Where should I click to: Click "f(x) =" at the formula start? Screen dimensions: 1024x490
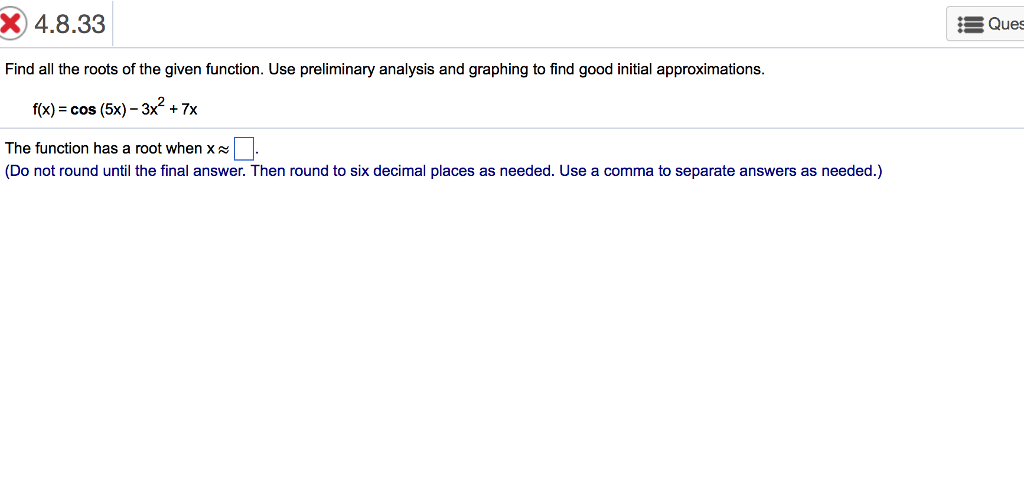coord(48,108)
